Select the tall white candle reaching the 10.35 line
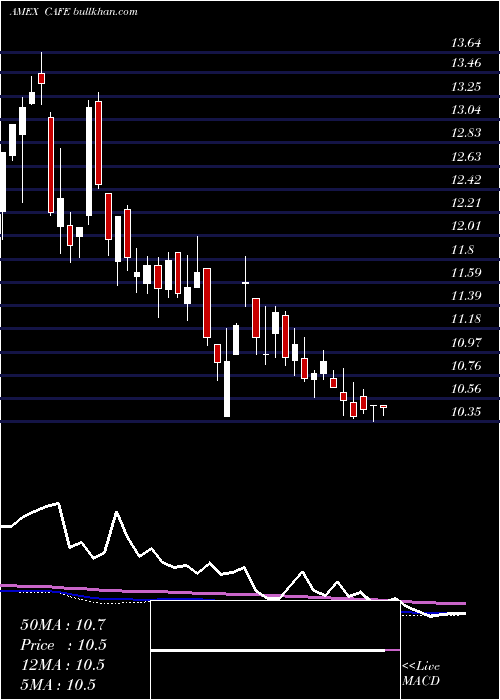500x700 pixels. pyautogui.click(x=227, y=389)
